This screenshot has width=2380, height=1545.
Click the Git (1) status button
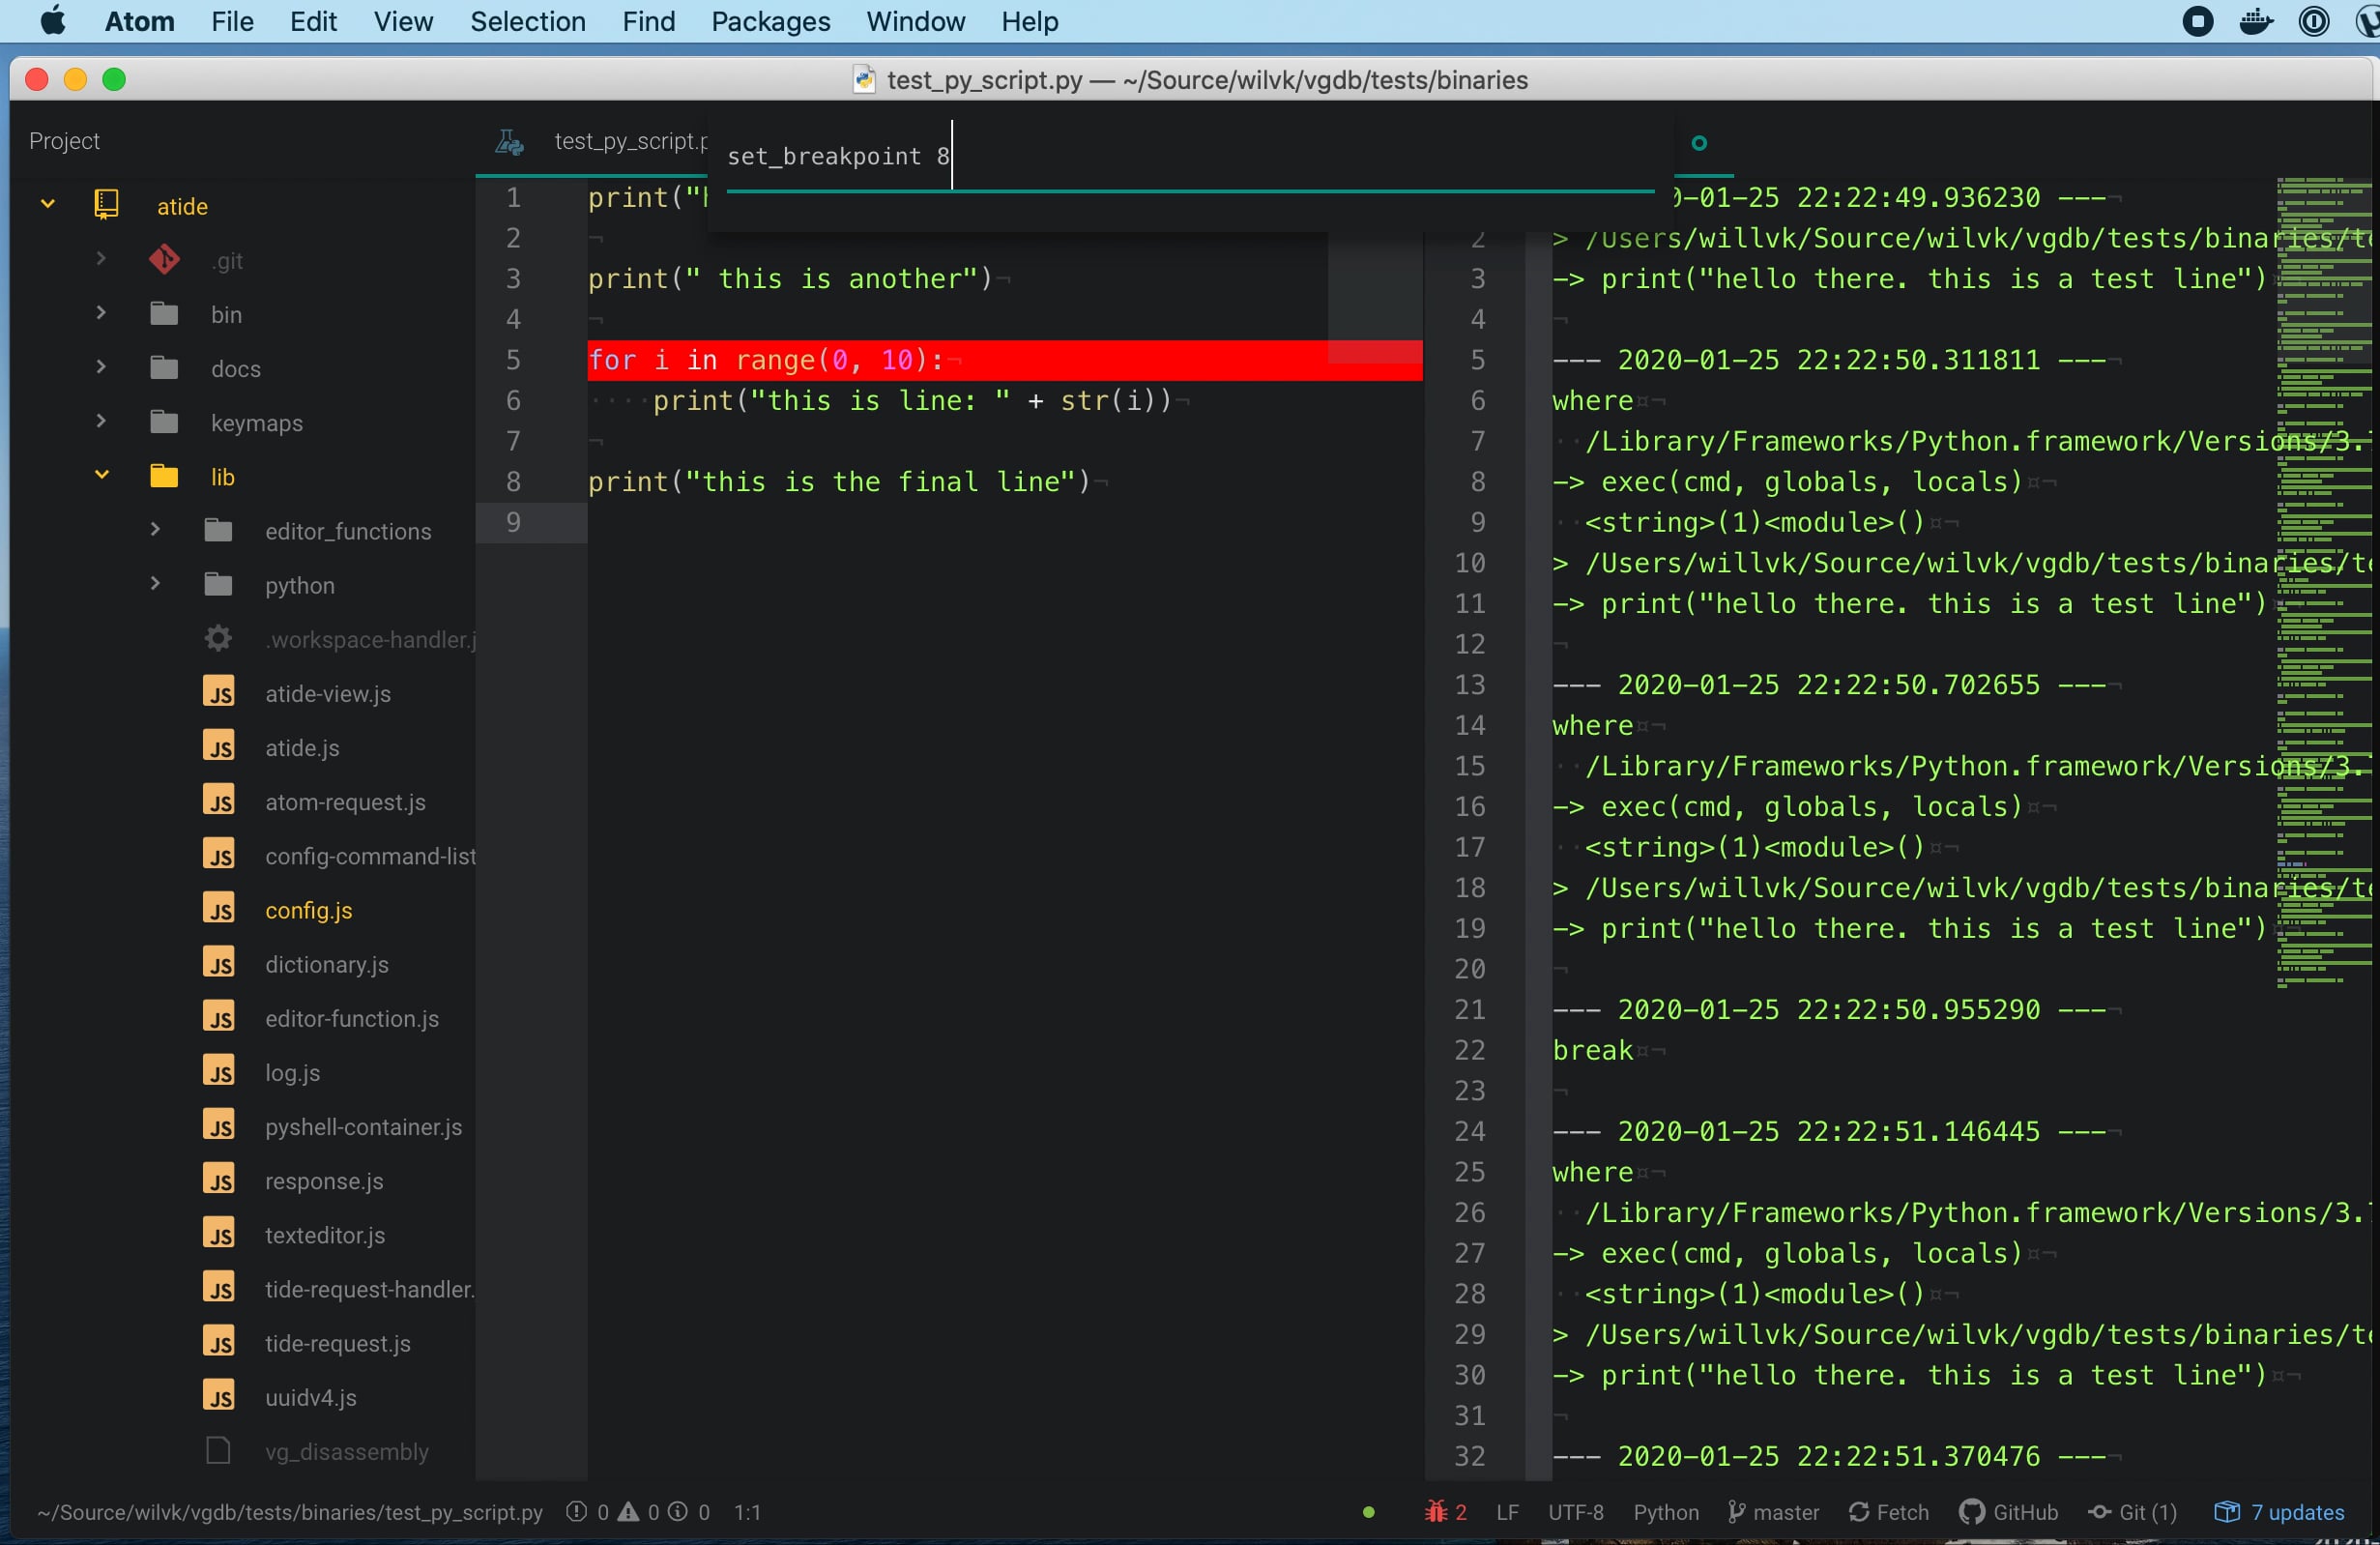(x=2133, y=1512)
